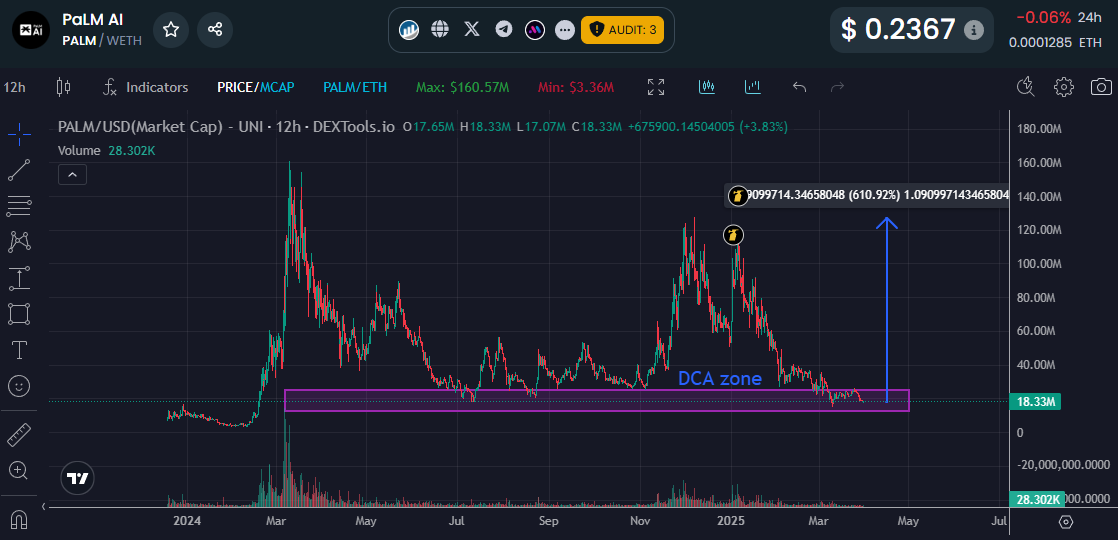Screen dimensions: 1118x540
Task: Switch chart to MCAP mode
Action: (277, 87)
